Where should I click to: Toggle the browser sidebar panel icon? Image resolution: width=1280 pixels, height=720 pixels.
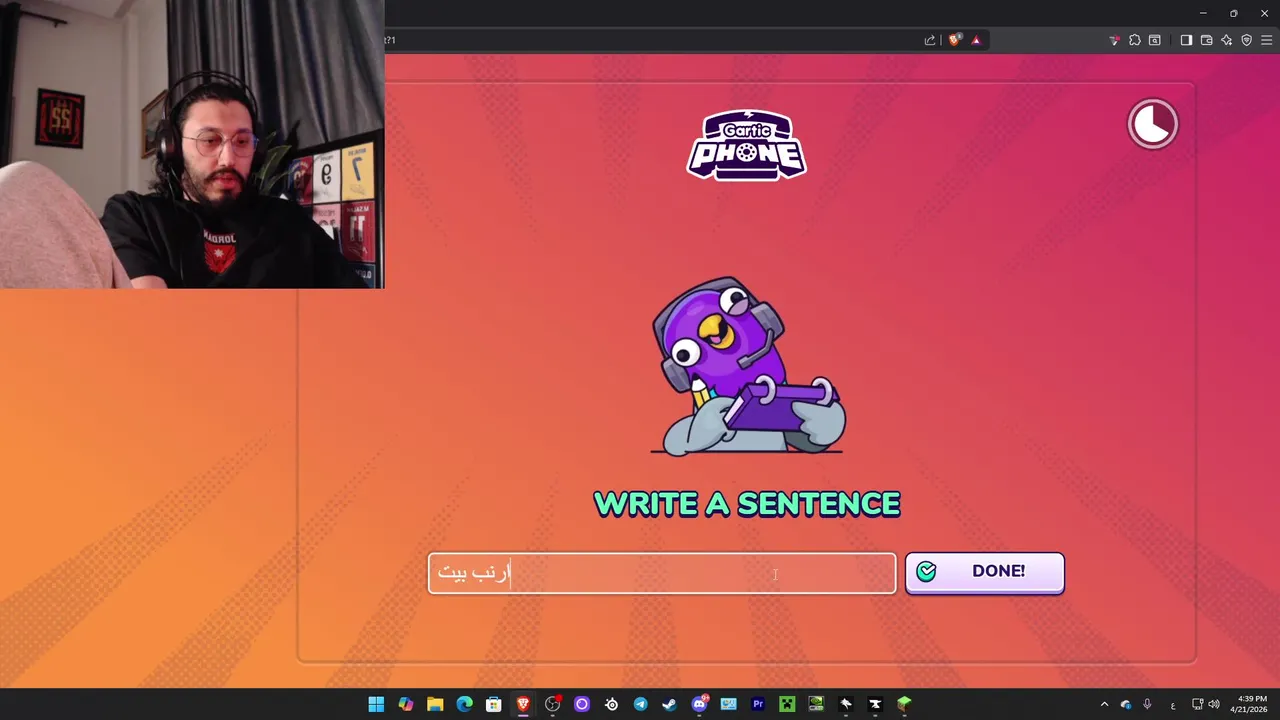coord(1186,40)
